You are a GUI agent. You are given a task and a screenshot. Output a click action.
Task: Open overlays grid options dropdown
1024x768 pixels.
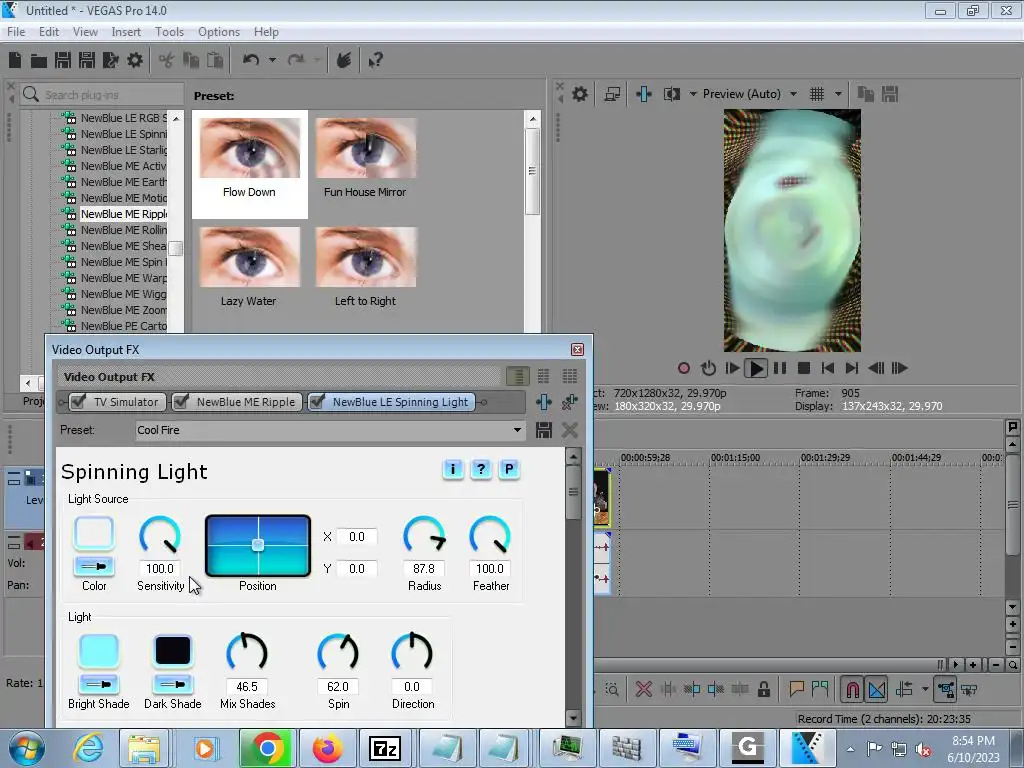pyautogui.click(x=838, y=94)
